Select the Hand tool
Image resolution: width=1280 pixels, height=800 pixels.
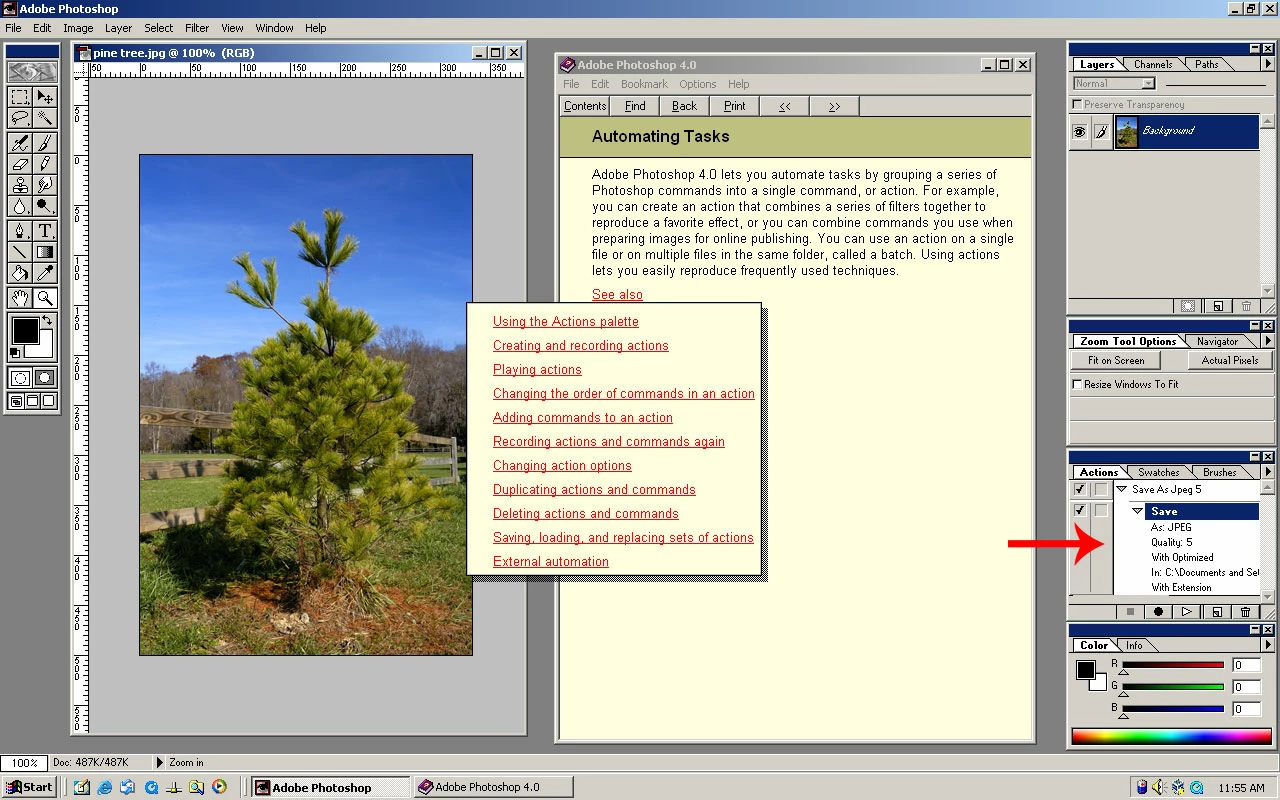click(20, 298)
